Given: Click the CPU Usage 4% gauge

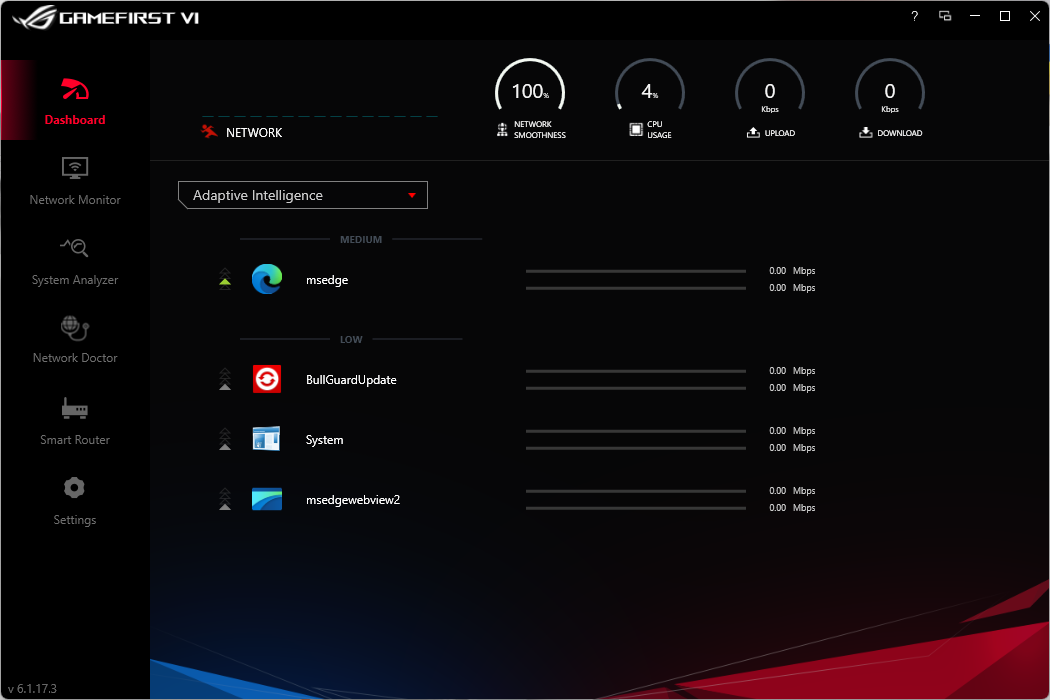Looking at the screenshot, I should click(650, 88).
